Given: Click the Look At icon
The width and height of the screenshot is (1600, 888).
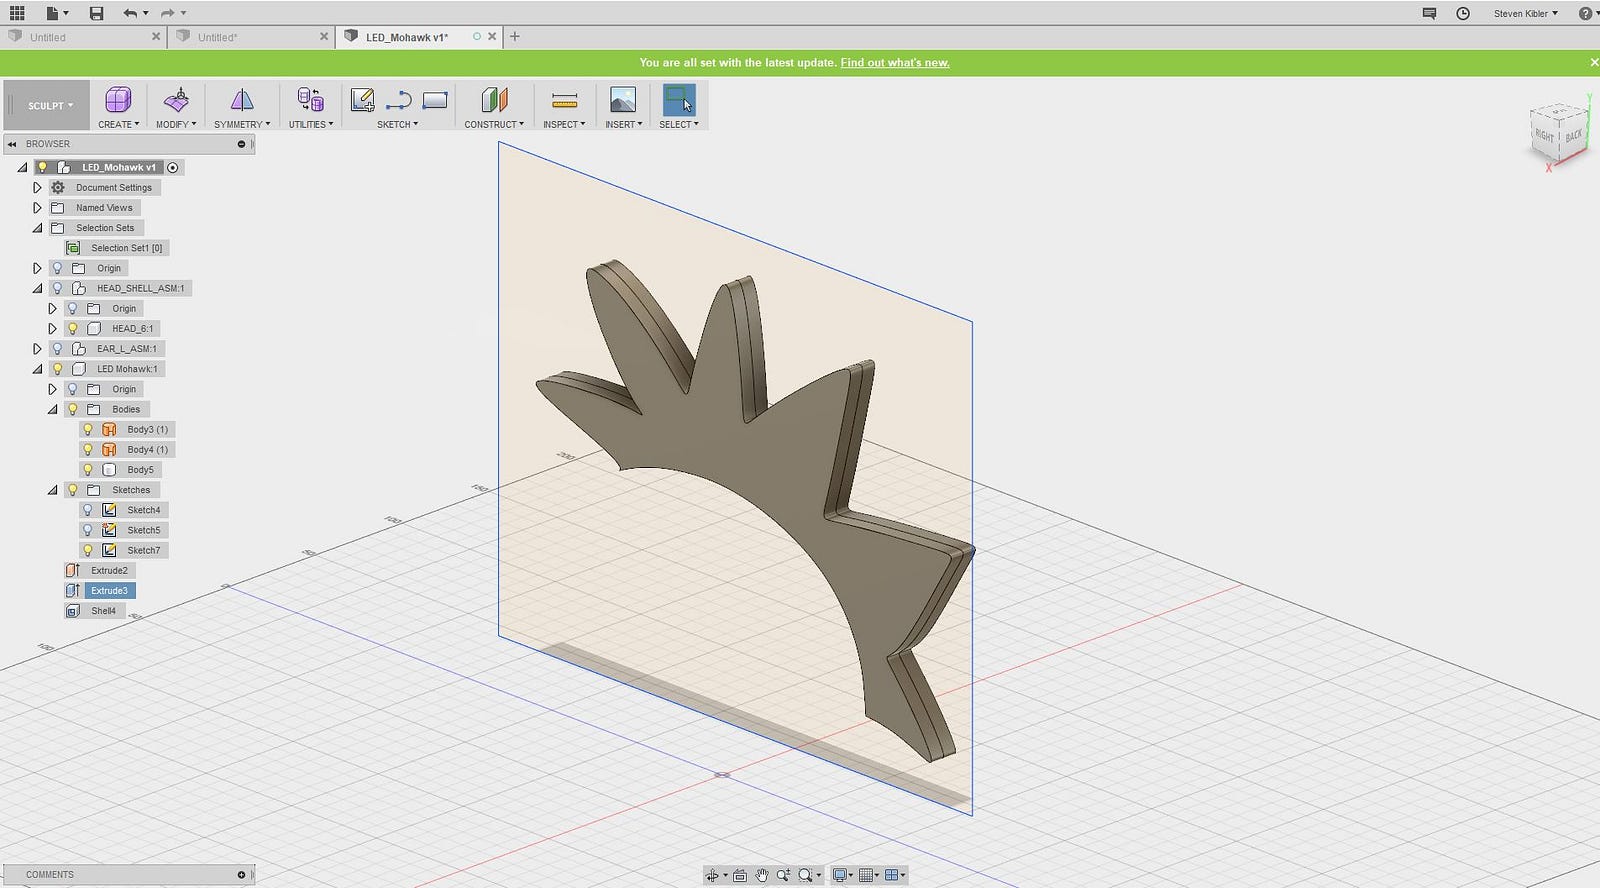Looking at the screenshot, I should pyautogui.click(x=740, y=875).
